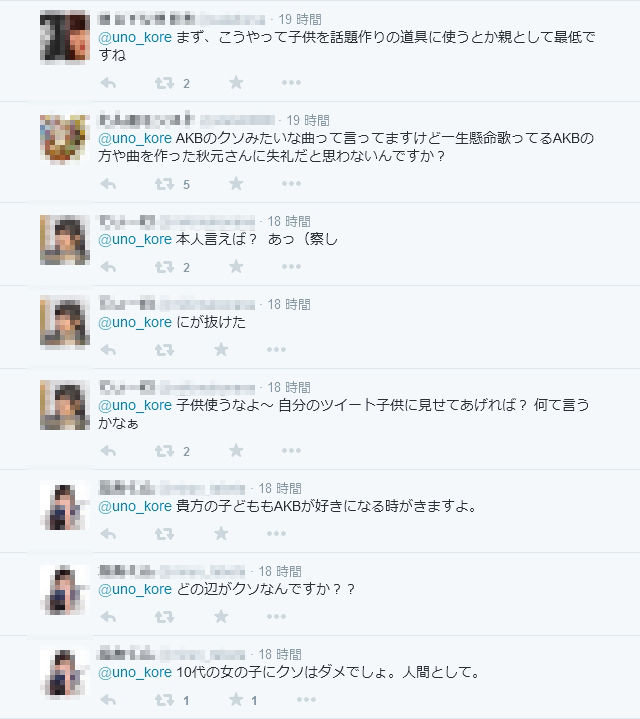Favorite the AKBのクソみたいな曲 tweet
Viewport: 640px width, 719px height.
(236, 183)
